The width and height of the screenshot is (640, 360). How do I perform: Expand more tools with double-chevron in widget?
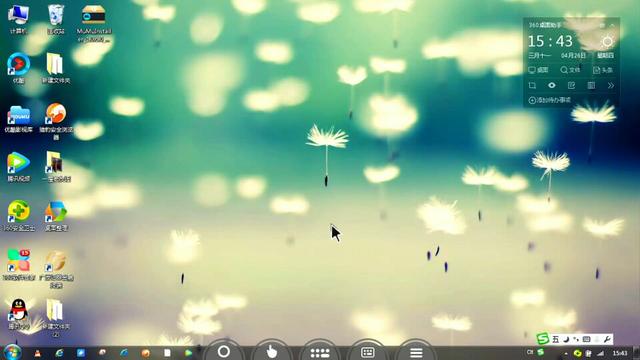pyautogui.click(x=611, y=85)
